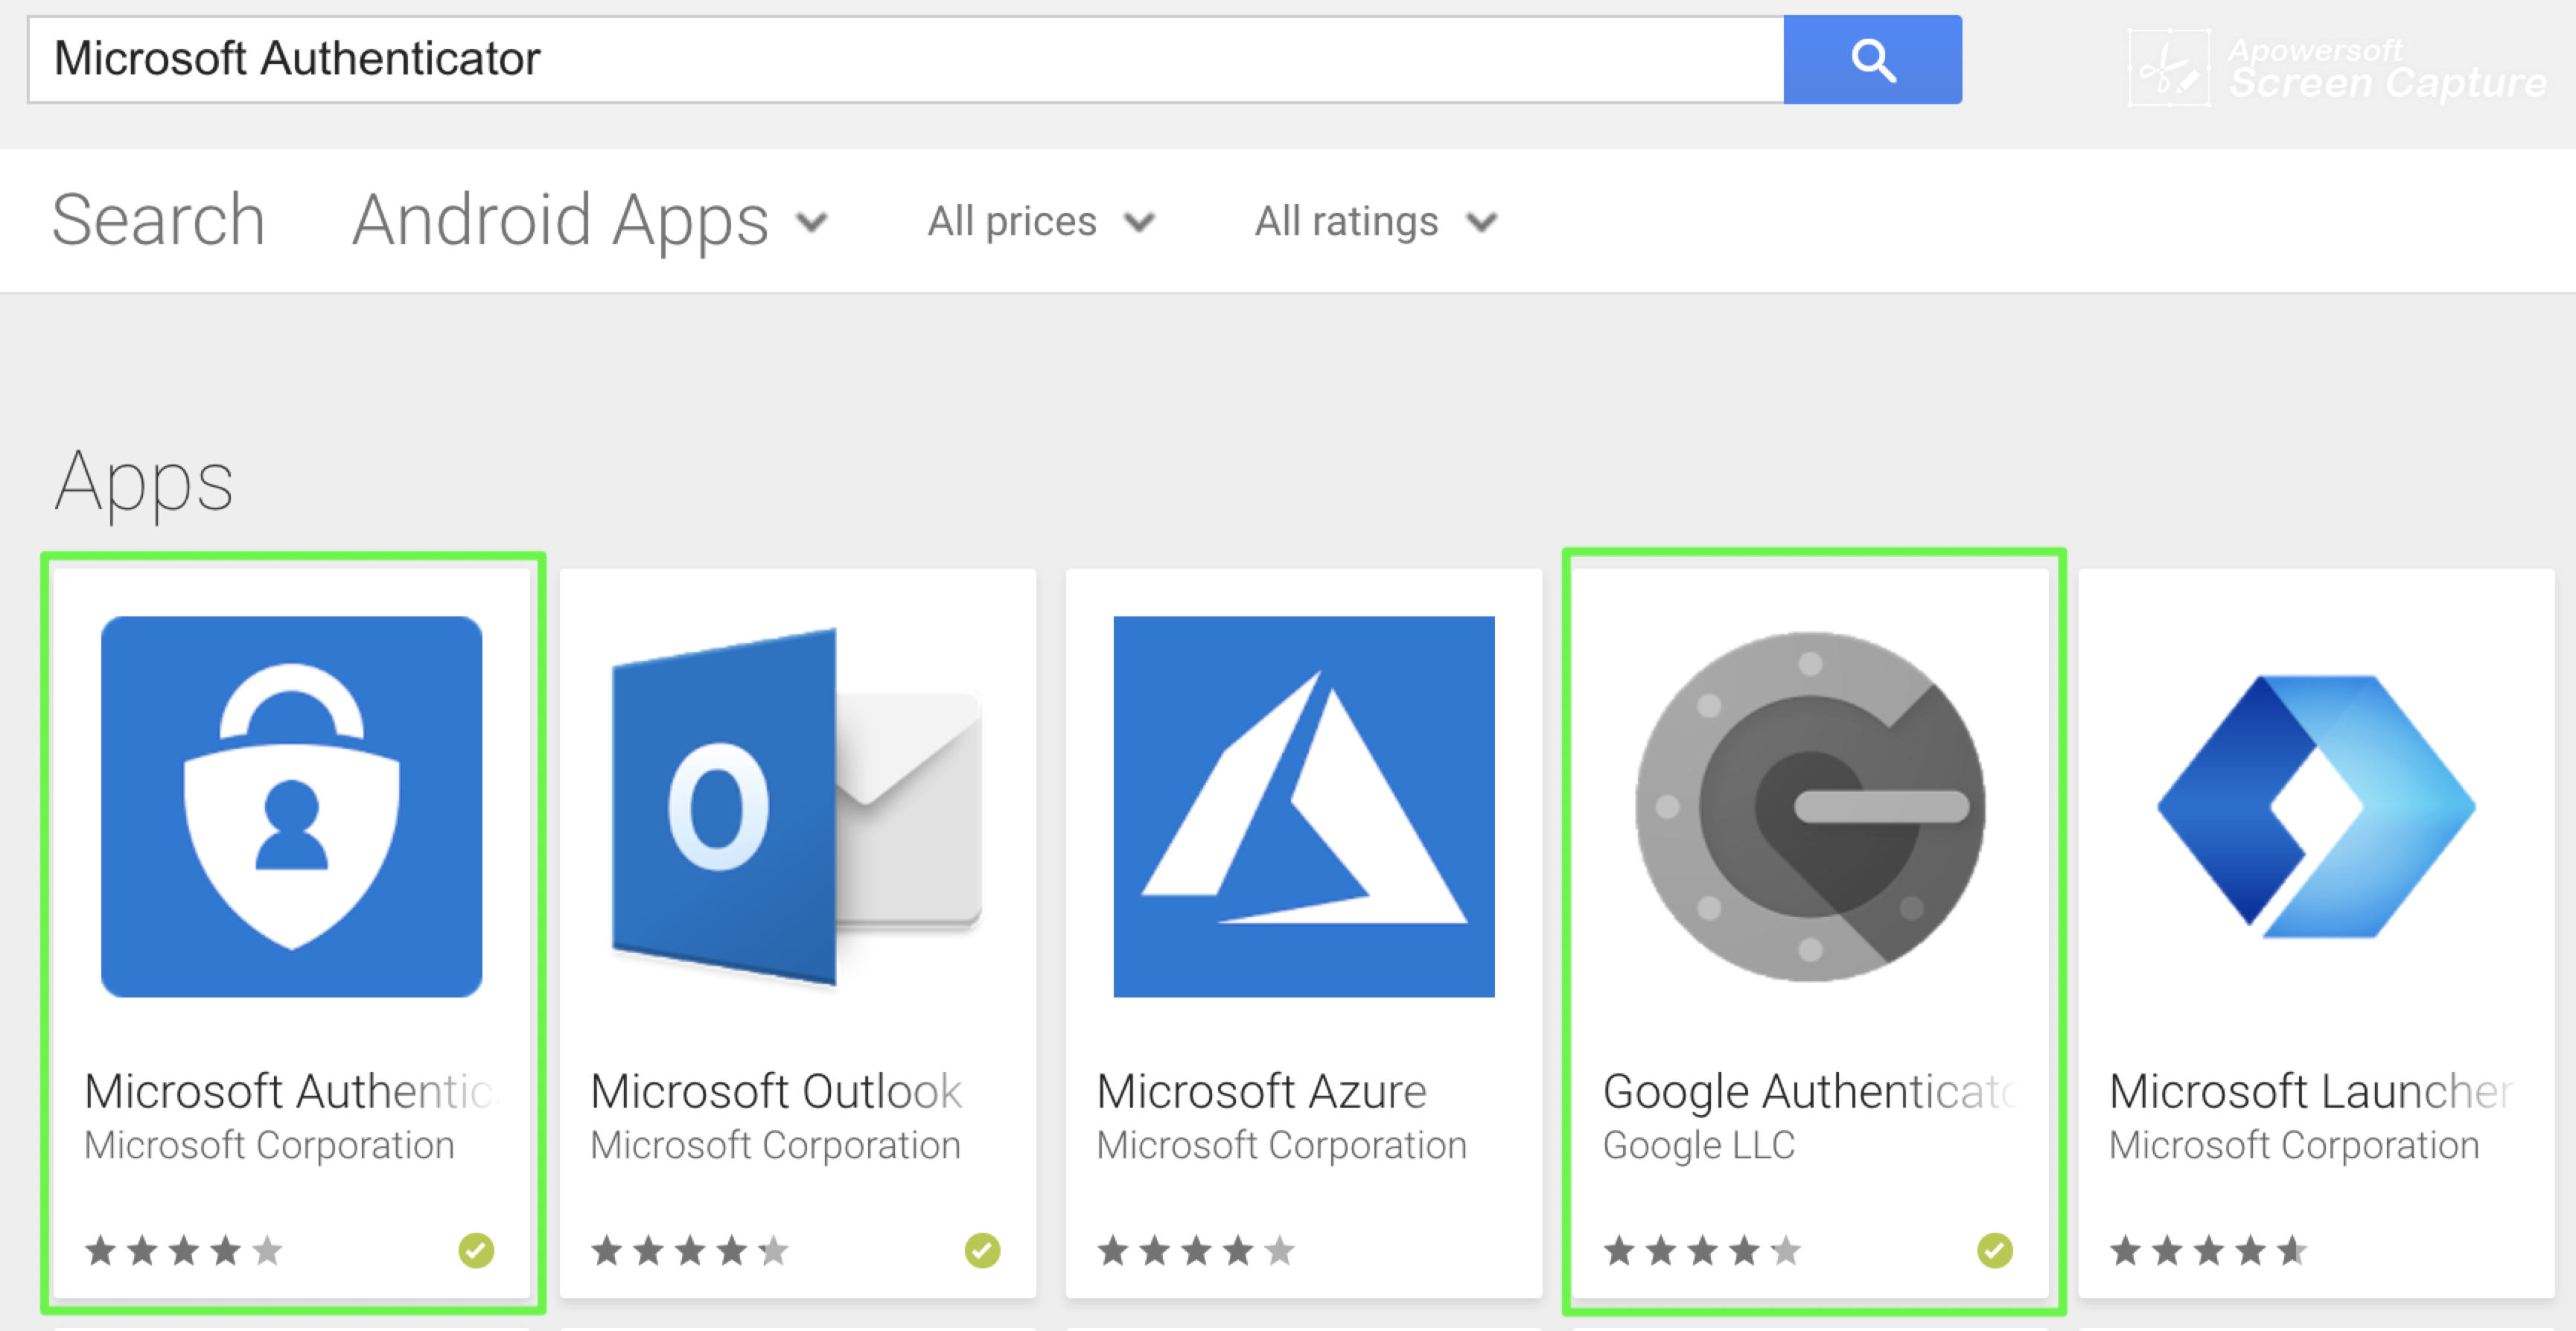Click Google LLC developer name

(x=1698, y=1145)
